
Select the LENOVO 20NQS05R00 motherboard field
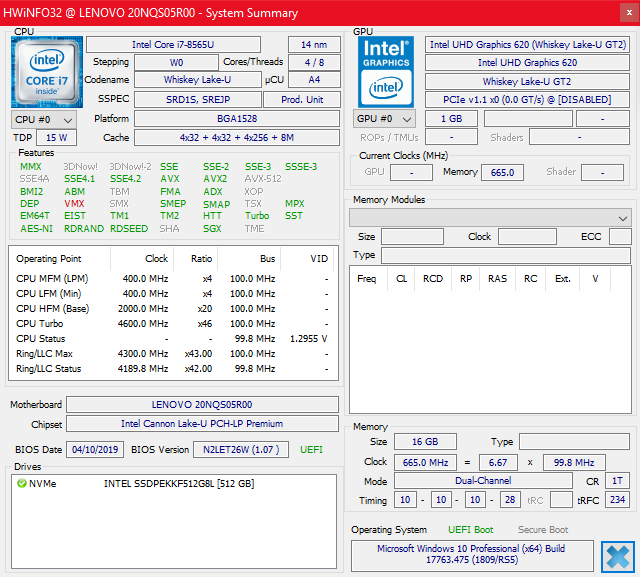[202, 405]
